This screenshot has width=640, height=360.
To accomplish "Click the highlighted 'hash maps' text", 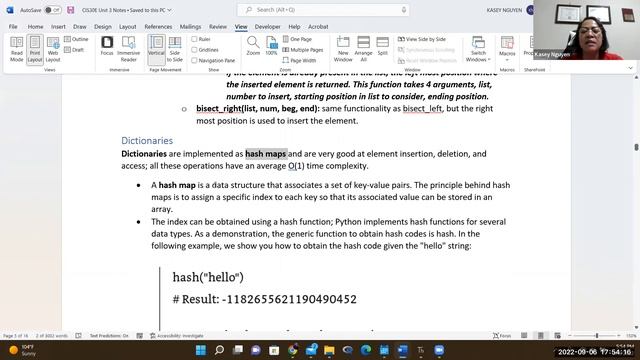I will pos(266,154).
